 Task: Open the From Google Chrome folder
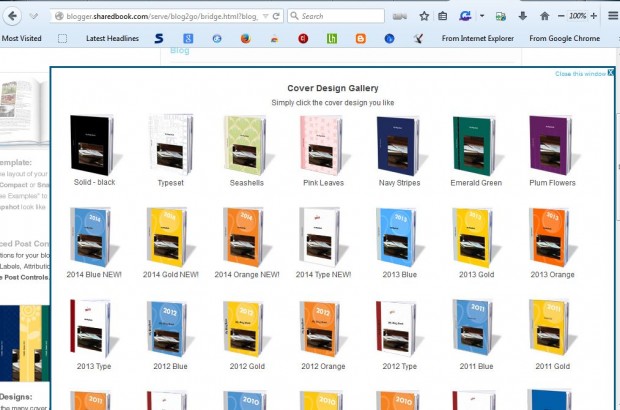(x=564, y=38)
